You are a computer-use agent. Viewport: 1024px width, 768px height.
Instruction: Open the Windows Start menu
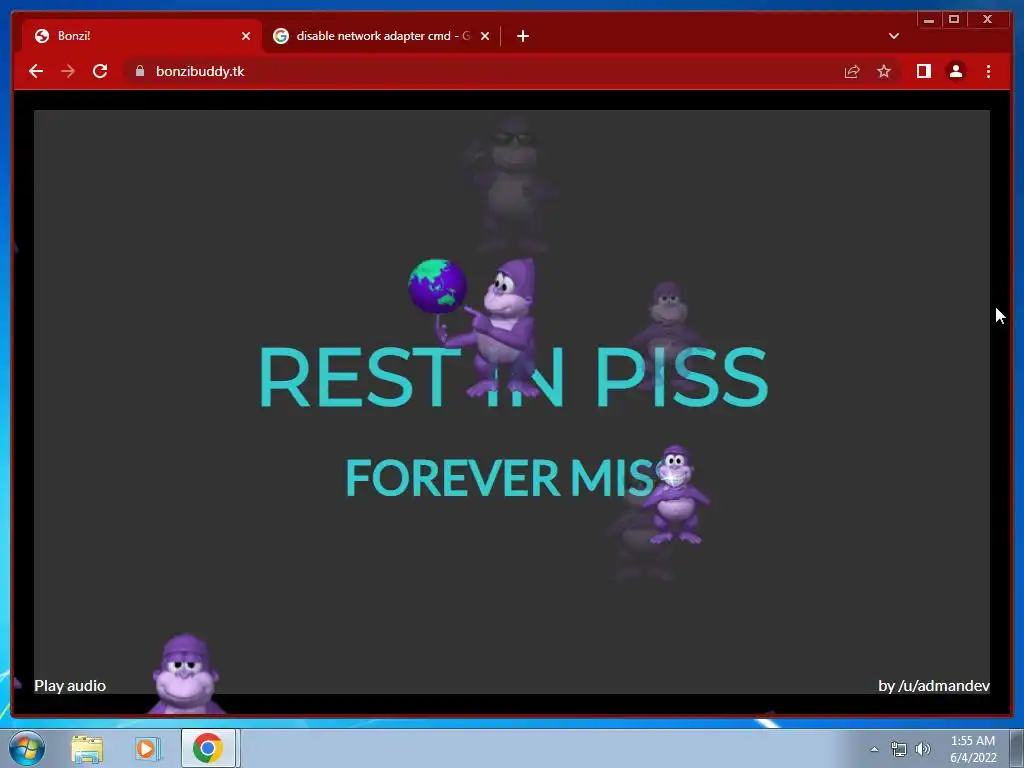pyautogui.click(x=27, y=748)
